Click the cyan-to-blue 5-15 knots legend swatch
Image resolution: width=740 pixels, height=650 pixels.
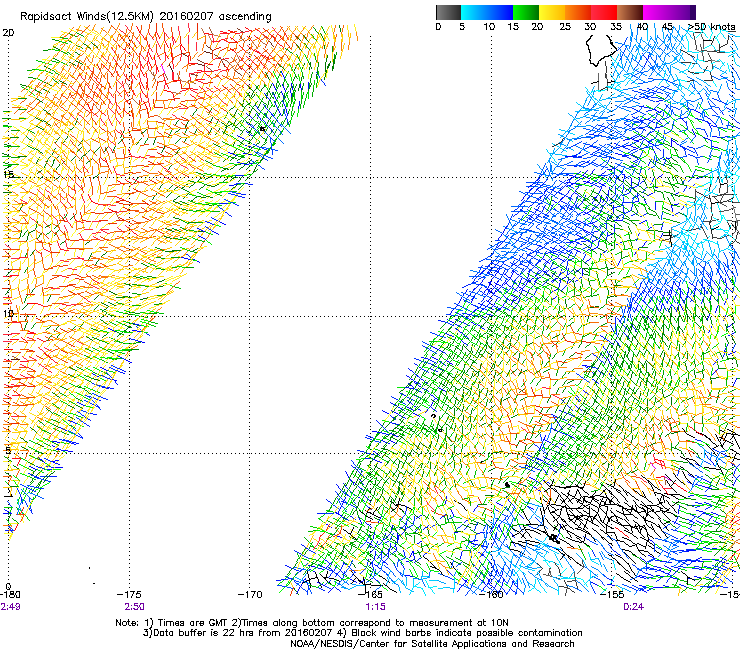487,12
